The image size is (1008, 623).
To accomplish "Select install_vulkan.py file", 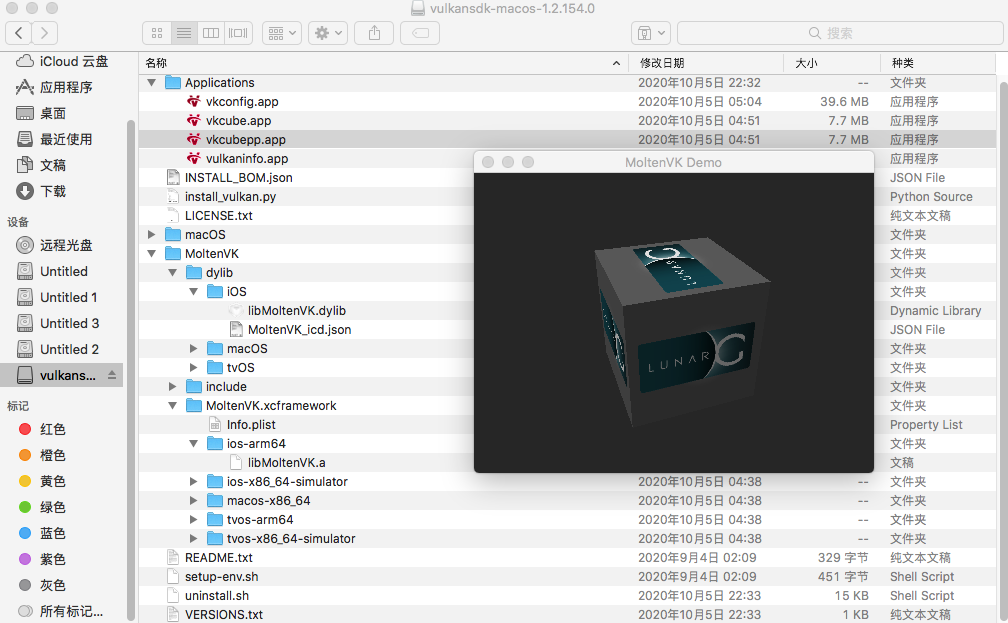I will click(230, 197).
